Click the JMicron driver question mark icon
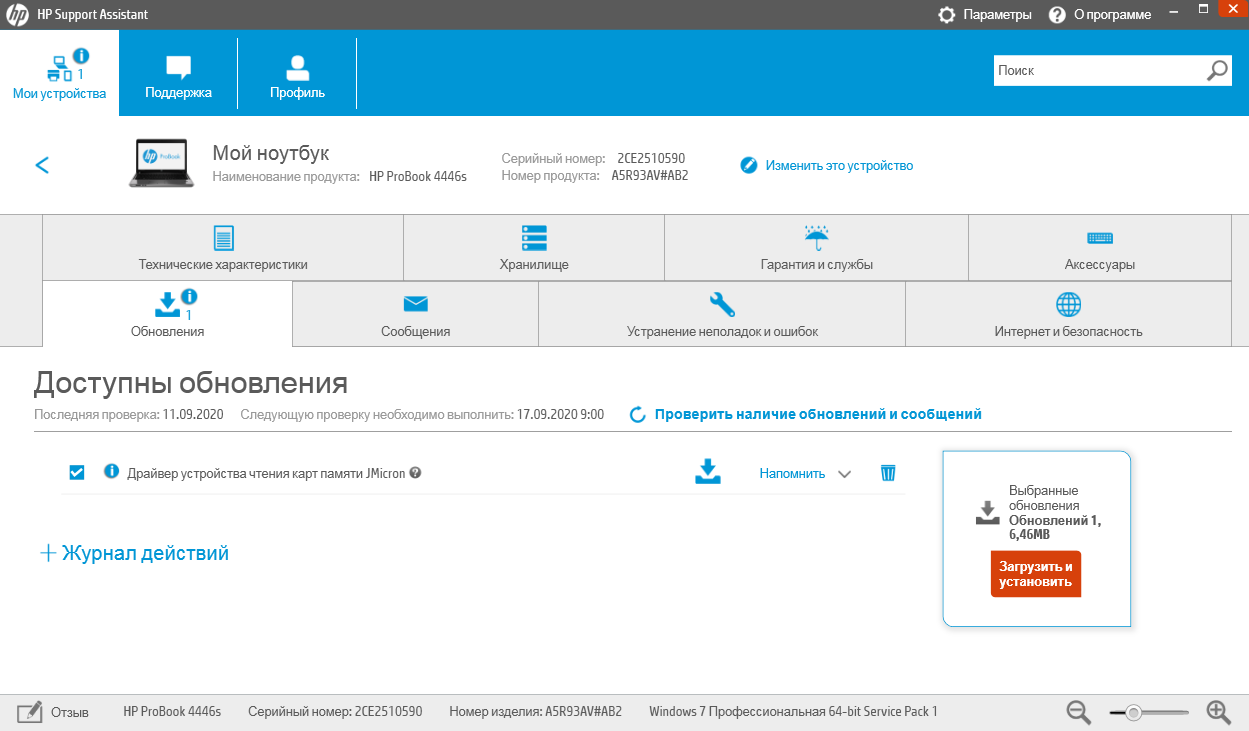 pyautogui.click(x=415, y=473)
